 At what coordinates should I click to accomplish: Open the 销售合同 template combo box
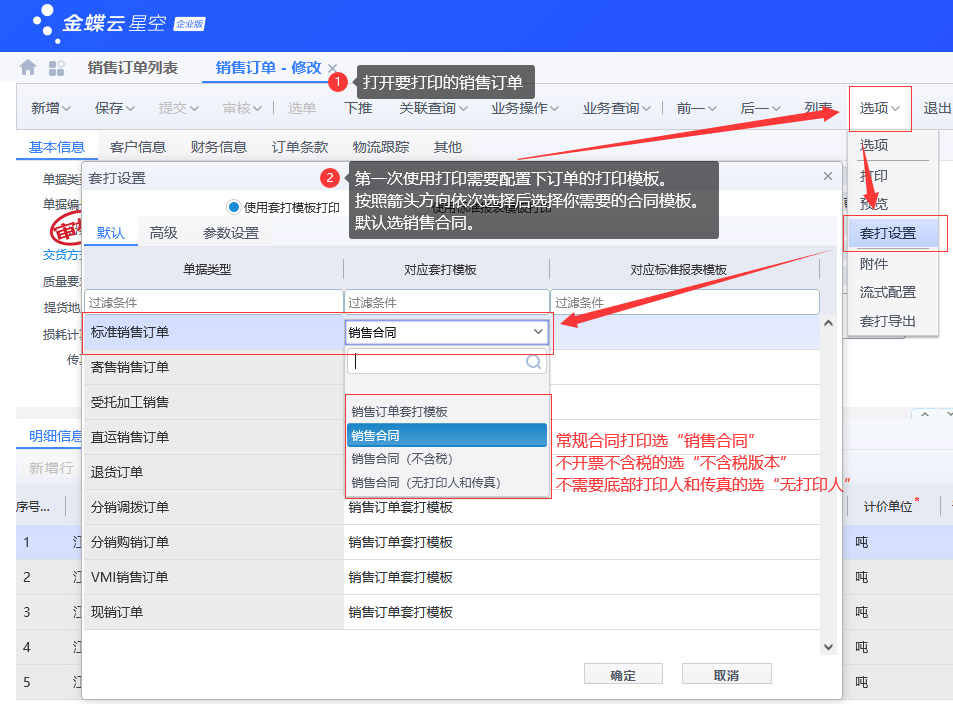click(447, 333)
